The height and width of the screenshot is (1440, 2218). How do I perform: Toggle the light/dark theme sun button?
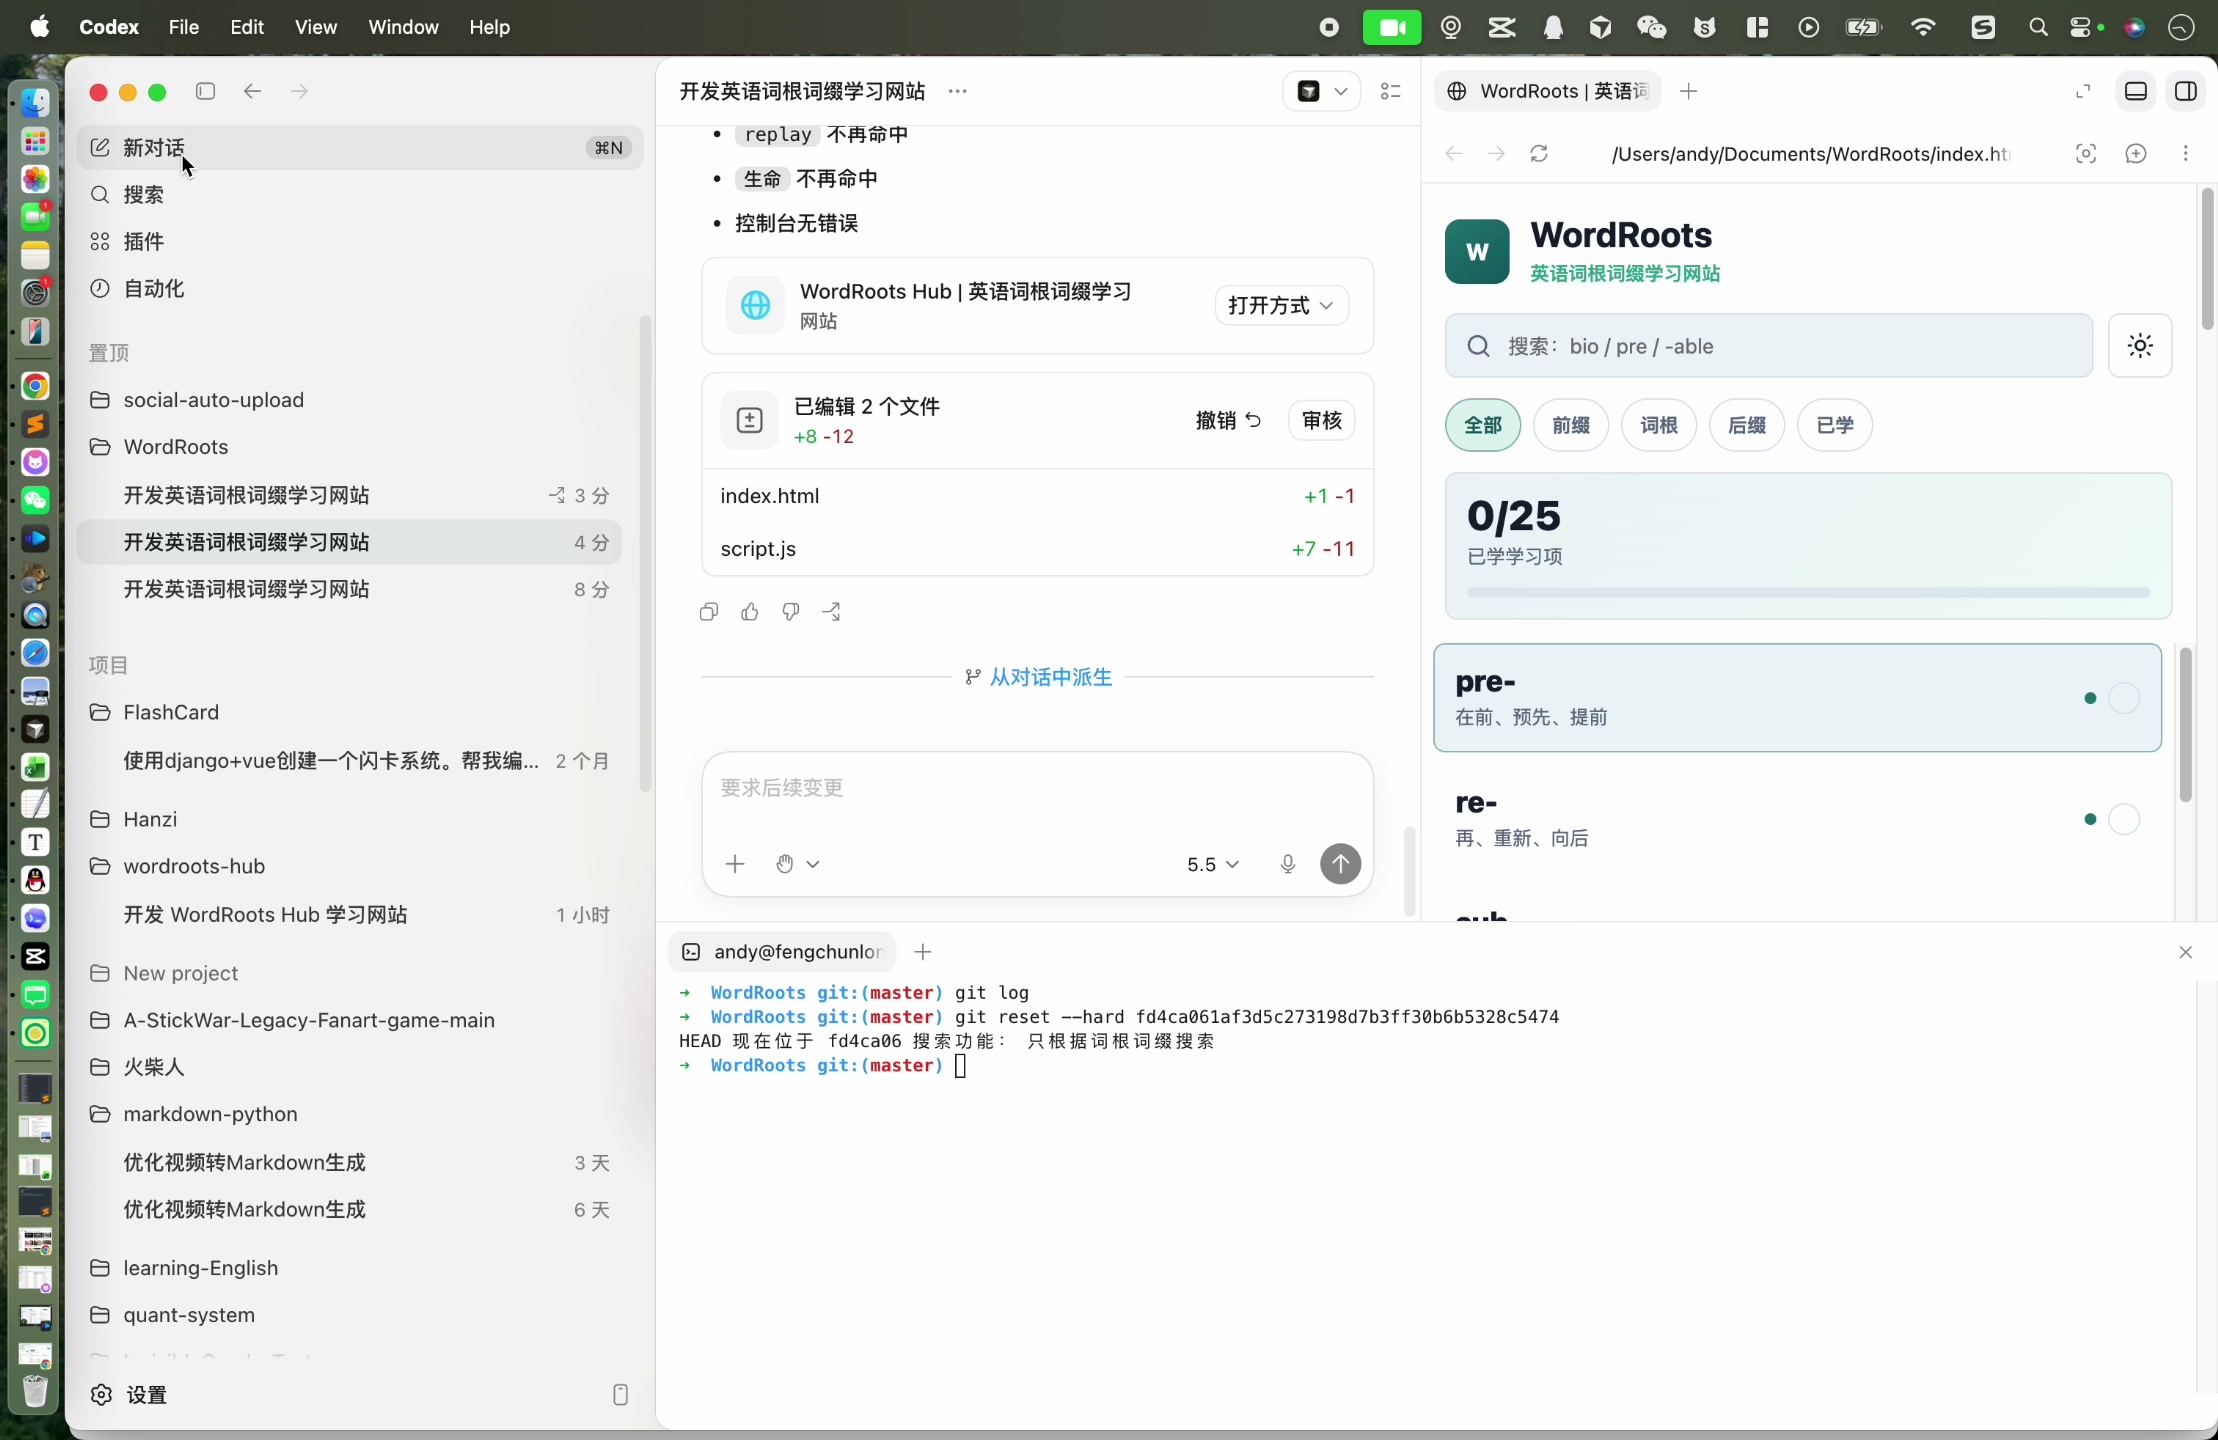tap(2140, 346)
